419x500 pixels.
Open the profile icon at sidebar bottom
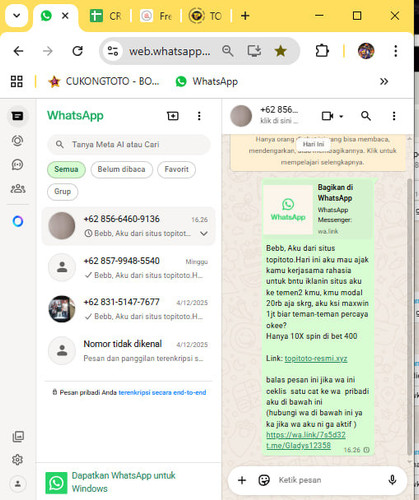[18, 484]
